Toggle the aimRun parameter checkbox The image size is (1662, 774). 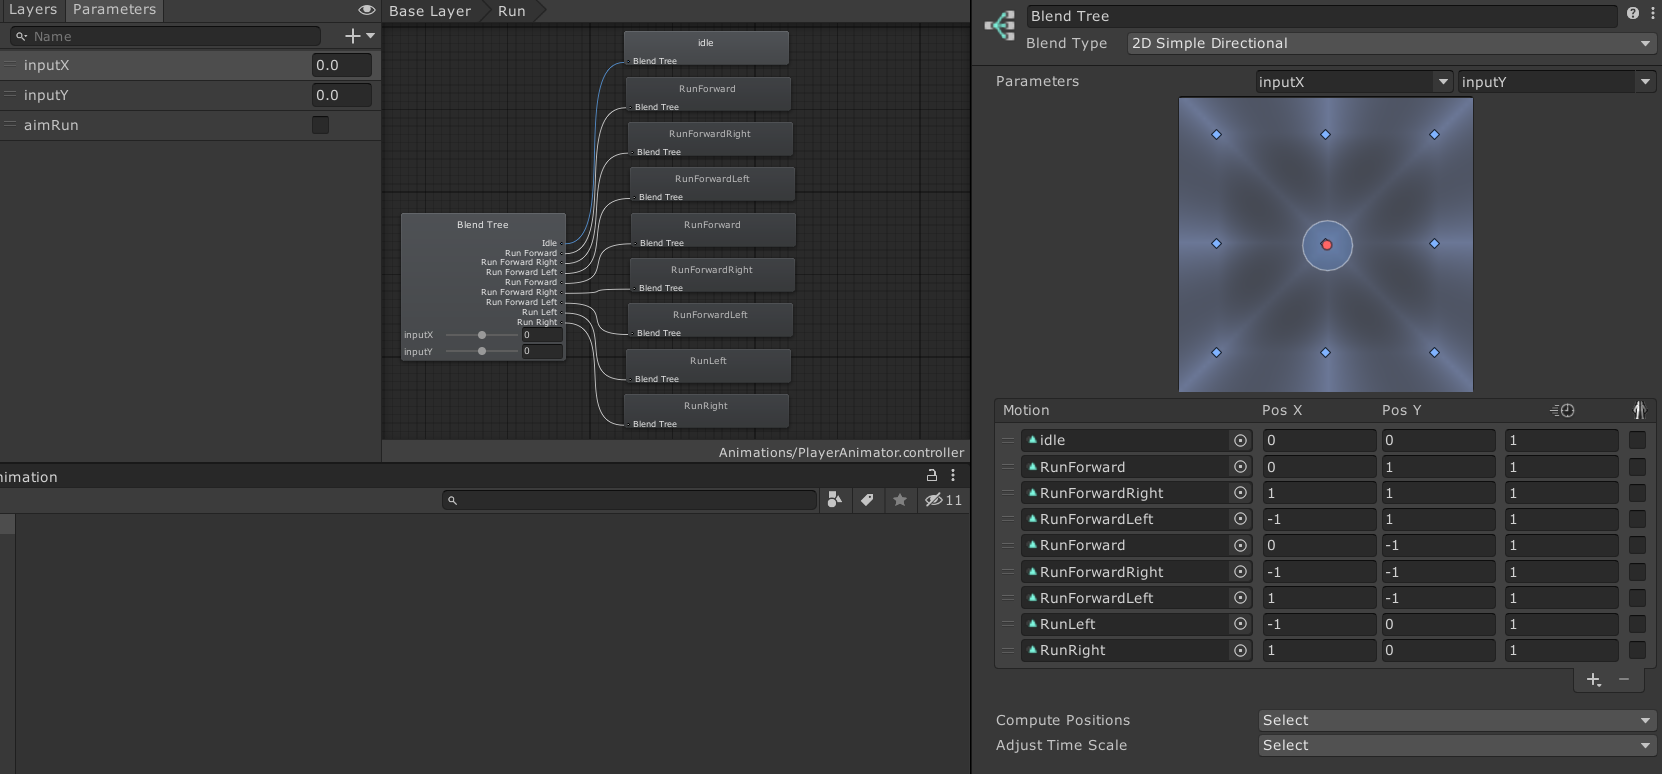(320, 125)
